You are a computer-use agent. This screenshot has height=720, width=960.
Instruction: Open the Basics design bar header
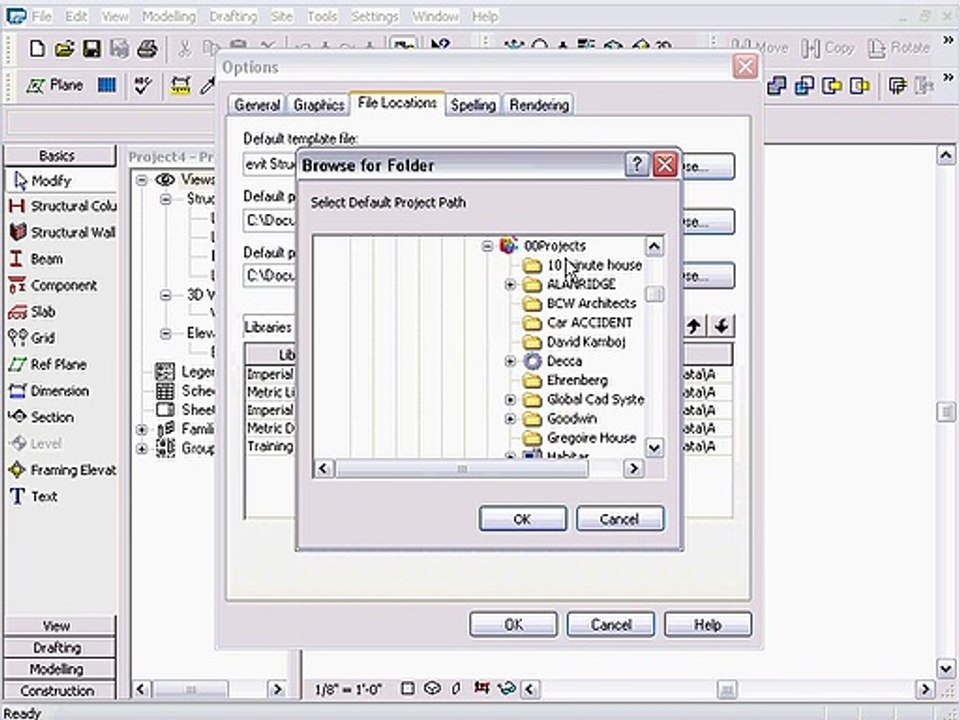(59, 156)
